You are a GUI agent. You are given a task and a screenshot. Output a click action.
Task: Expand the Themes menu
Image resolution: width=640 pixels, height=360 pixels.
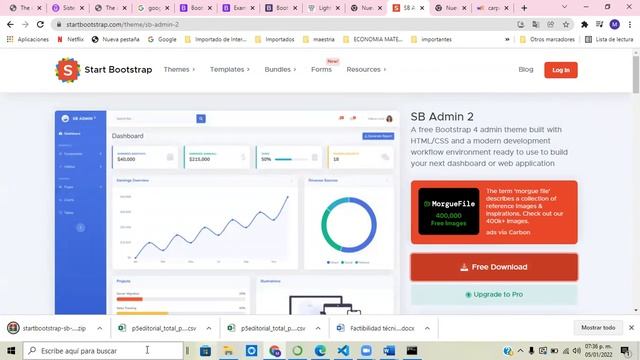(x=179, y=69)
